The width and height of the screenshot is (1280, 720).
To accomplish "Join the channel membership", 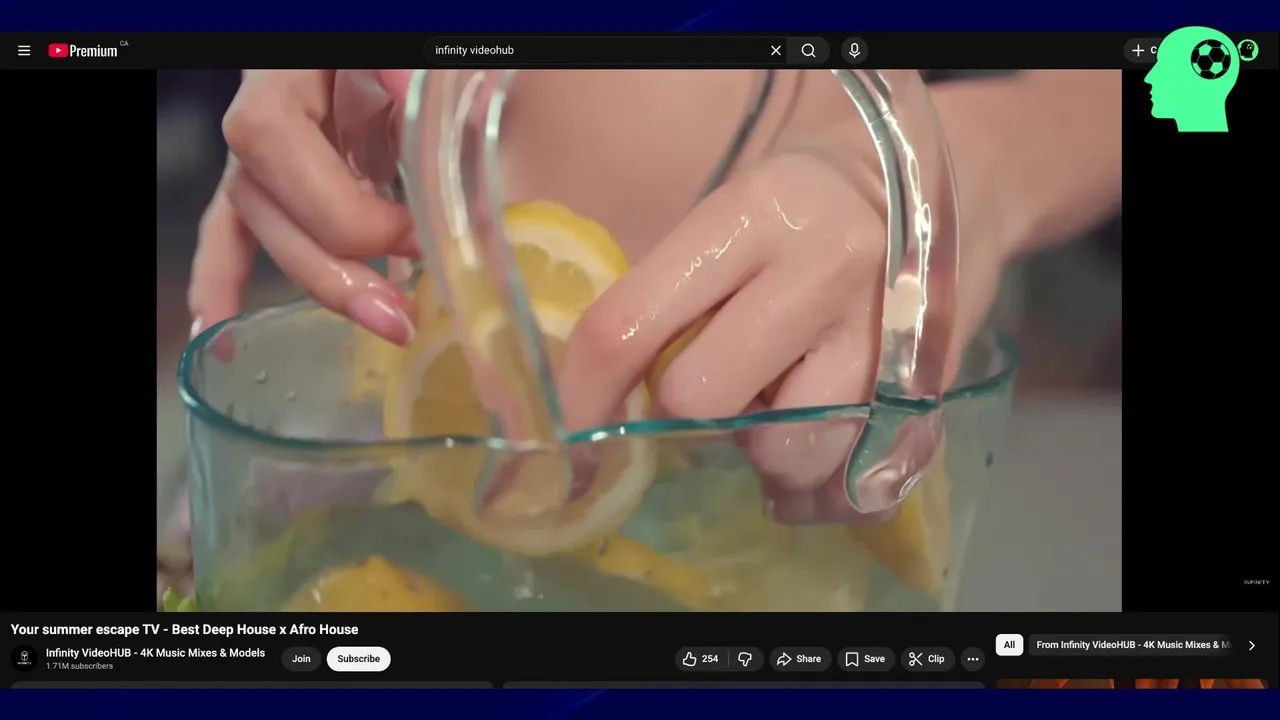I will click(301, 659).
